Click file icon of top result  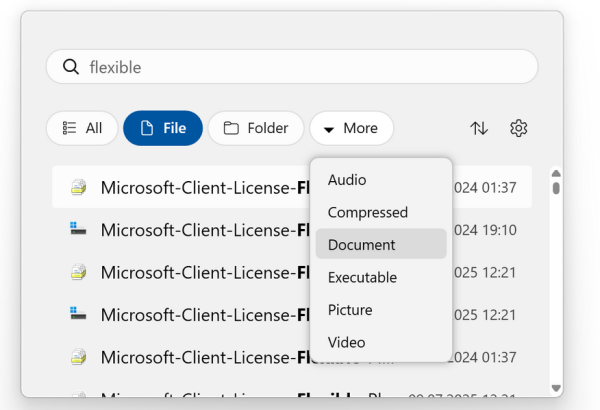[x=78, y=187]
